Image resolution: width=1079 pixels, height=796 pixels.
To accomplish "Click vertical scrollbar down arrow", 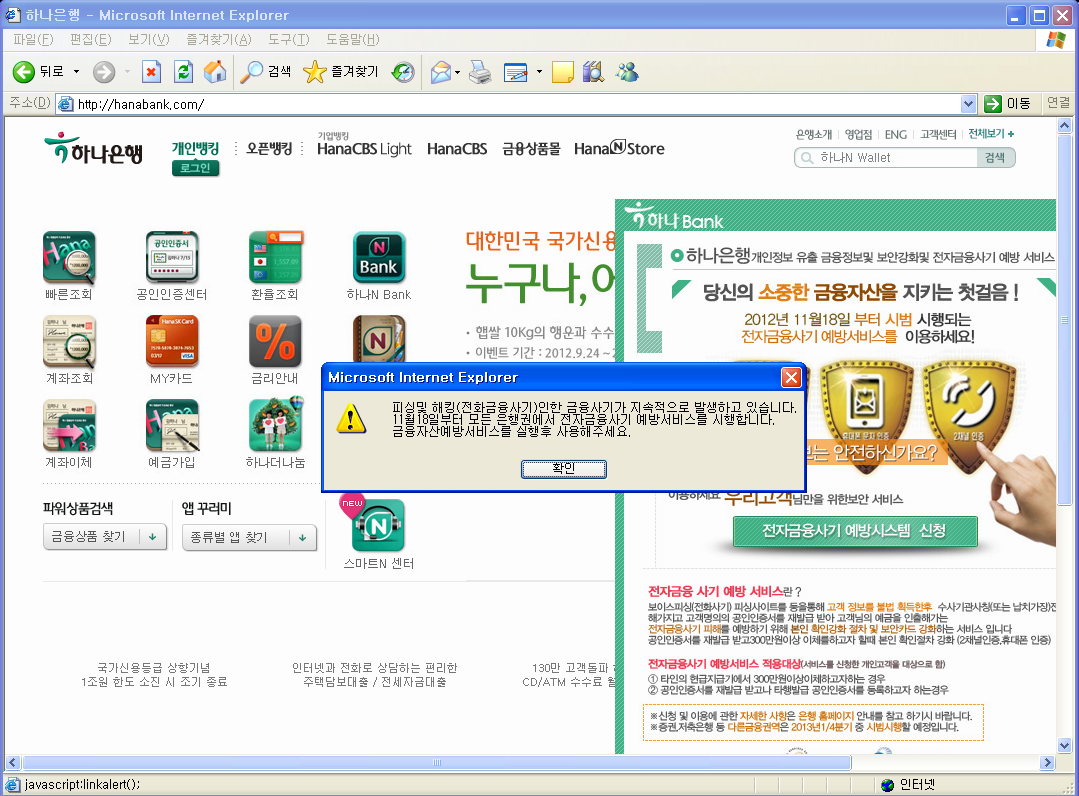I will (x=1064, y=745).
